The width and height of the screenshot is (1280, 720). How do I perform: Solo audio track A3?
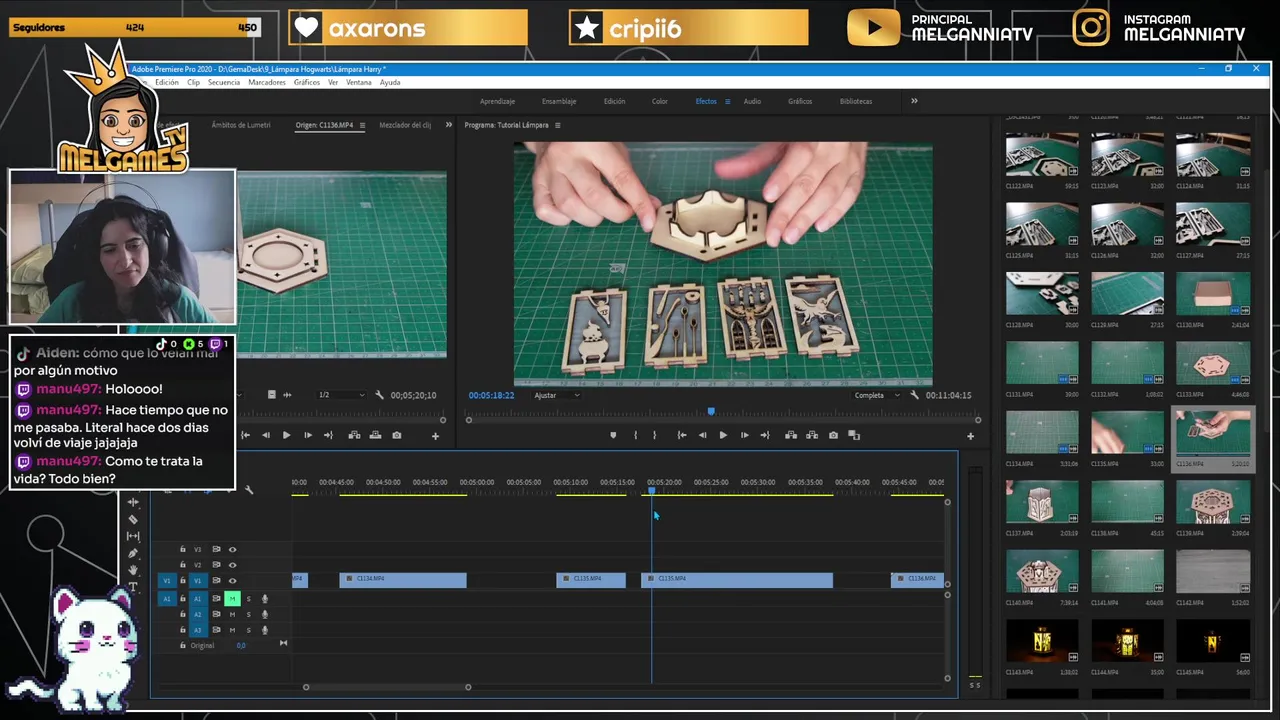click(249, 630)
